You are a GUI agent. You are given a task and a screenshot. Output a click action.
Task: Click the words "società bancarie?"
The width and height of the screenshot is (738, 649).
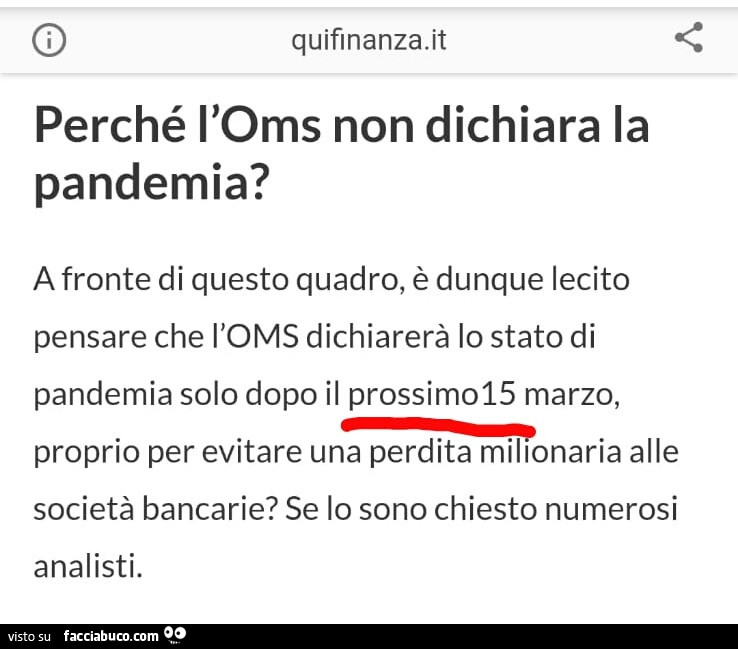[x=155, y=509]
